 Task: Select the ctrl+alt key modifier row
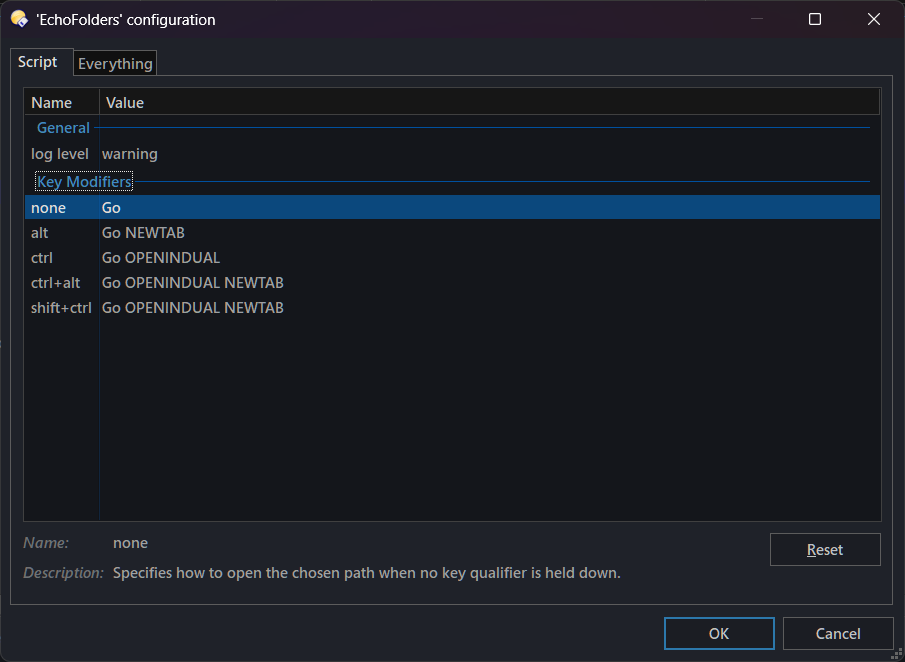56,283
